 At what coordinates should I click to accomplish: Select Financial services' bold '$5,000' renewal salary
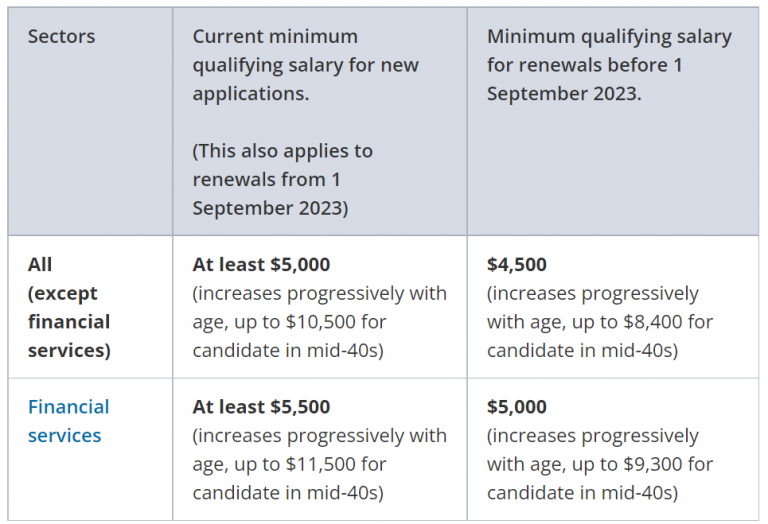click(517, 407)
